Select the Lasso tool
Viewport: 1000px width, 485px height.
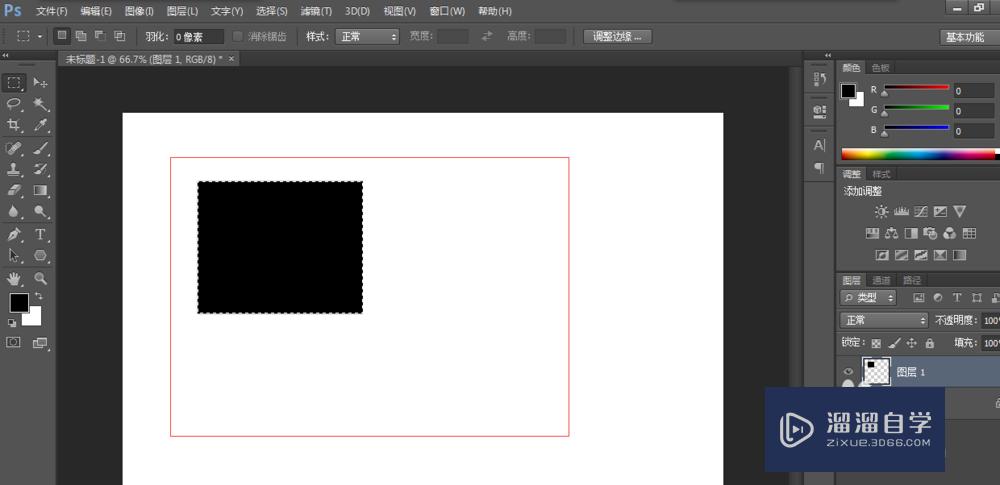coord(14,104)
